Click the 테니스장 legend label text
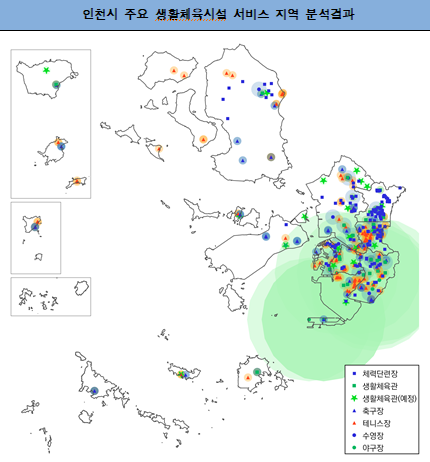 (x=376, y=423)
